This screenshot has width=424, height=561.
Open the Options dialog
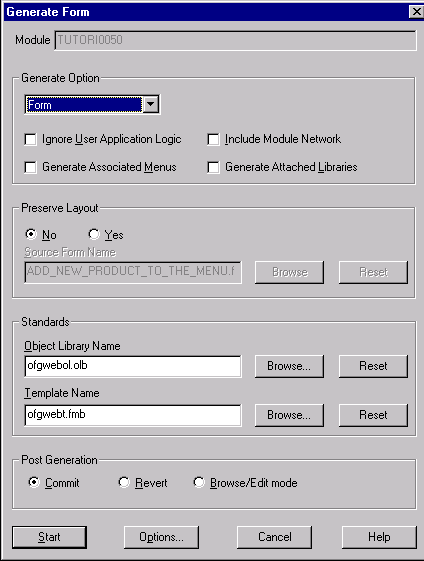[161, 537]
